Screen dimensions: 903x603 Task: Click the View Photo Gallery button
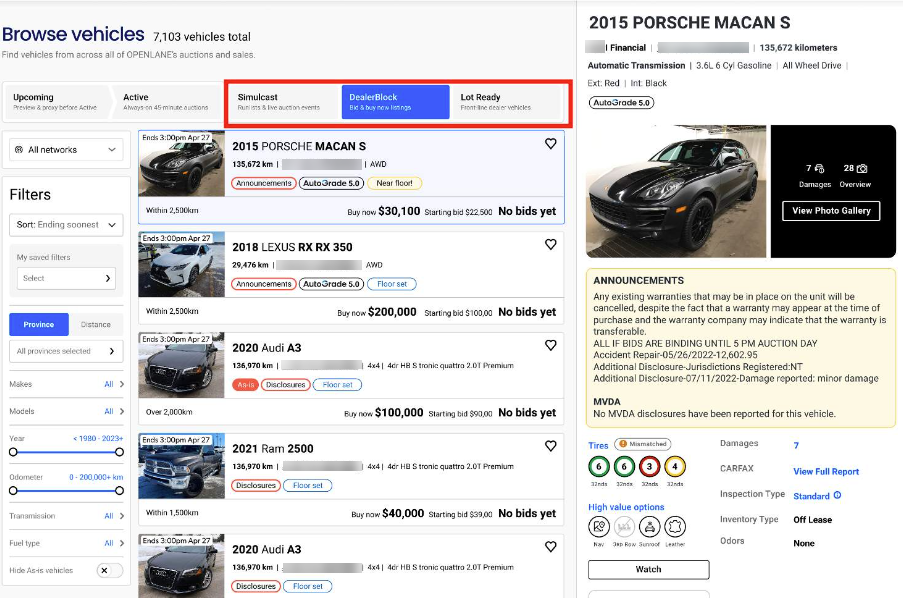[x=831, y=211]
